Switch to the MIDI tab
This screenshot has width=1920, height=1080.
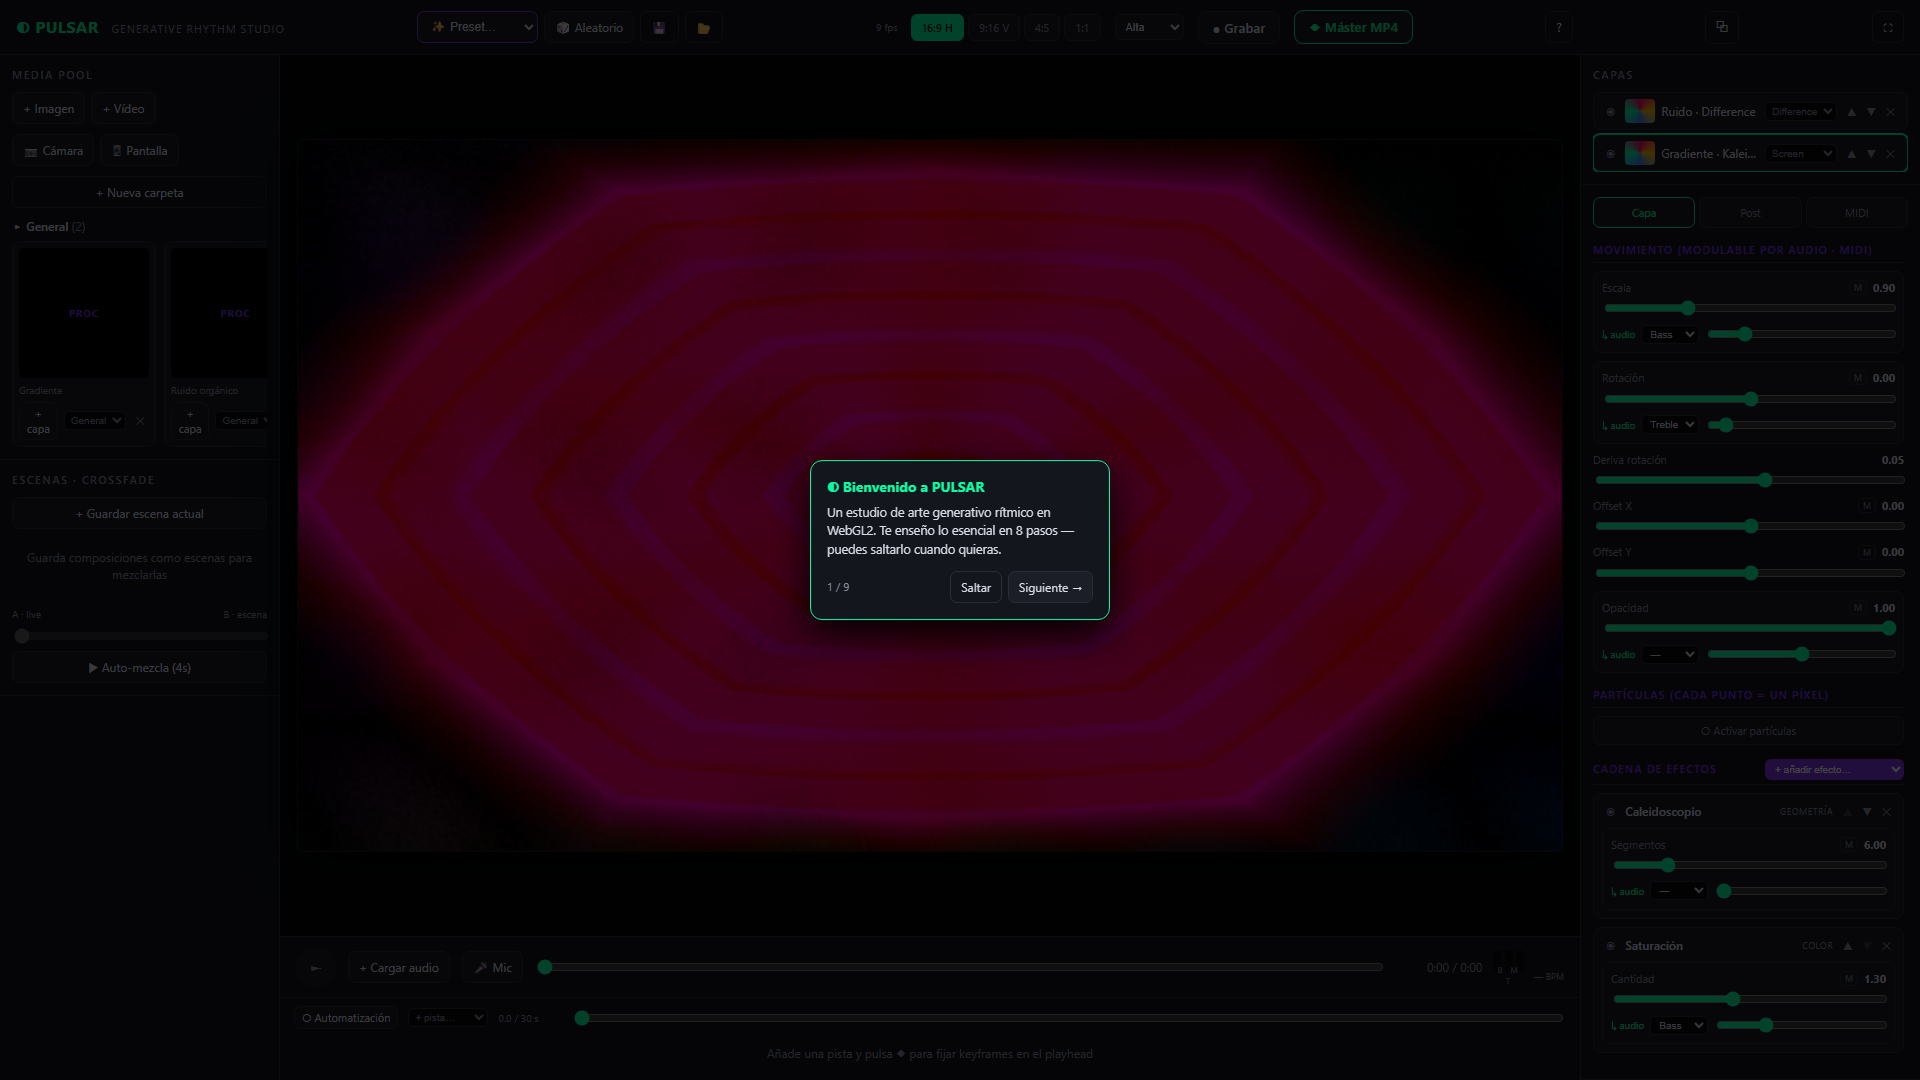tap(1856, 213)
